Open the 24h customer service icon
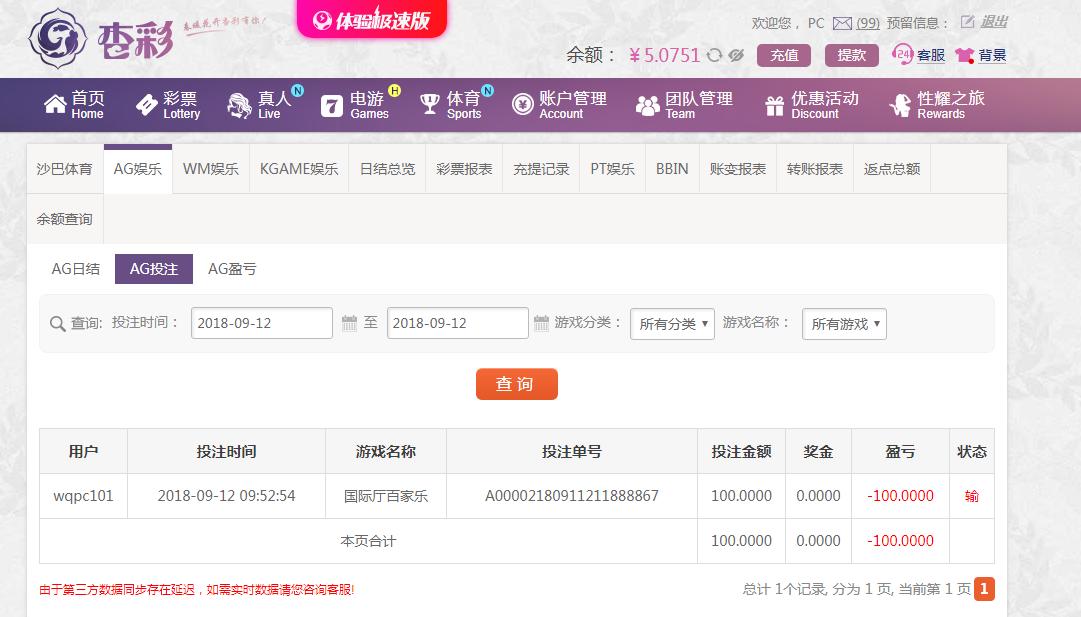Viewport: 1081px width, 617px height. click(902, 54)
